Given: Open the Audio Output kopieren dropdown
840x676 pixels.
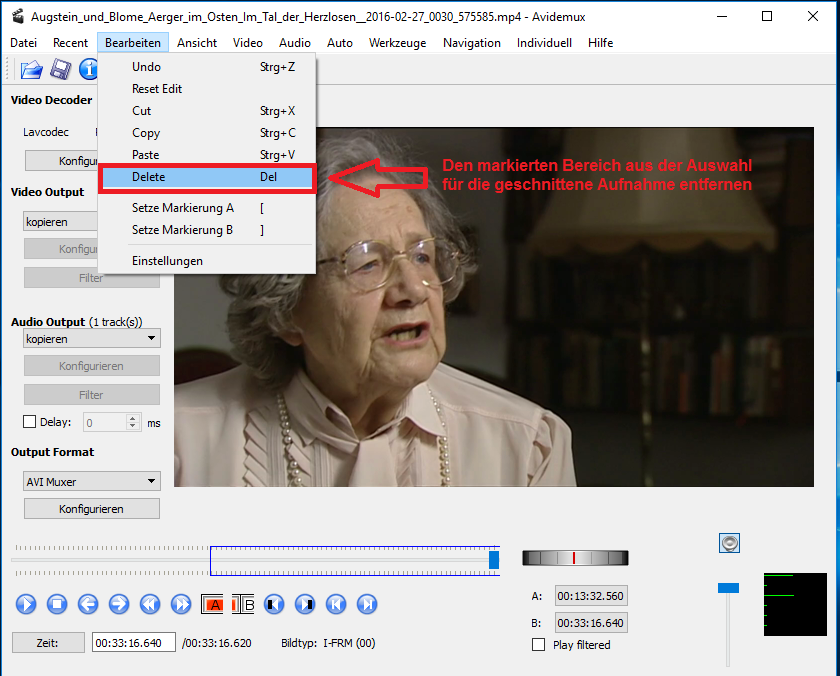Looking at the screenshot, I should pos(91,339).
